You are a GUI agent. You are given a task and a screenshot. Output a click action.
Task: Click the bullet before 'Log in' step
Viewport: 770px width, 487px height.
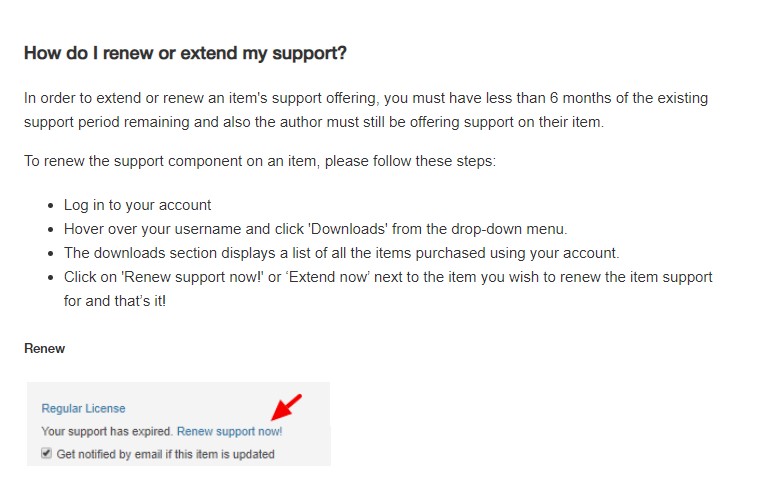(51, 206)
